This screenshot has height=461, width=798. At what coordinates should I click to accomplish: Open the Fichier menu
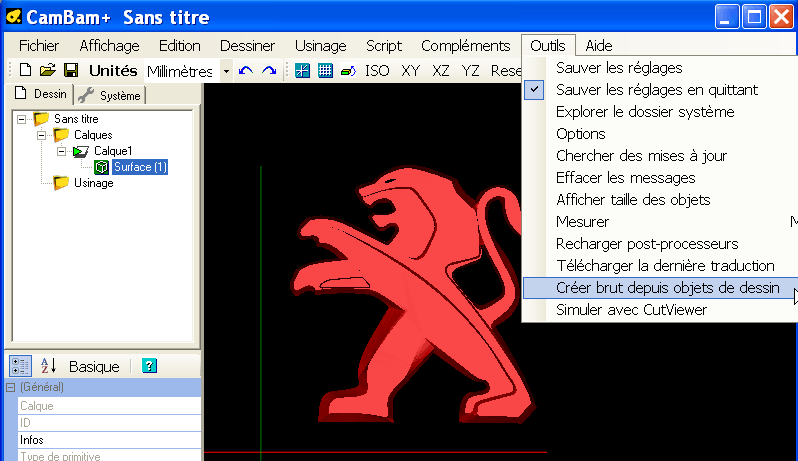[39, 46]
